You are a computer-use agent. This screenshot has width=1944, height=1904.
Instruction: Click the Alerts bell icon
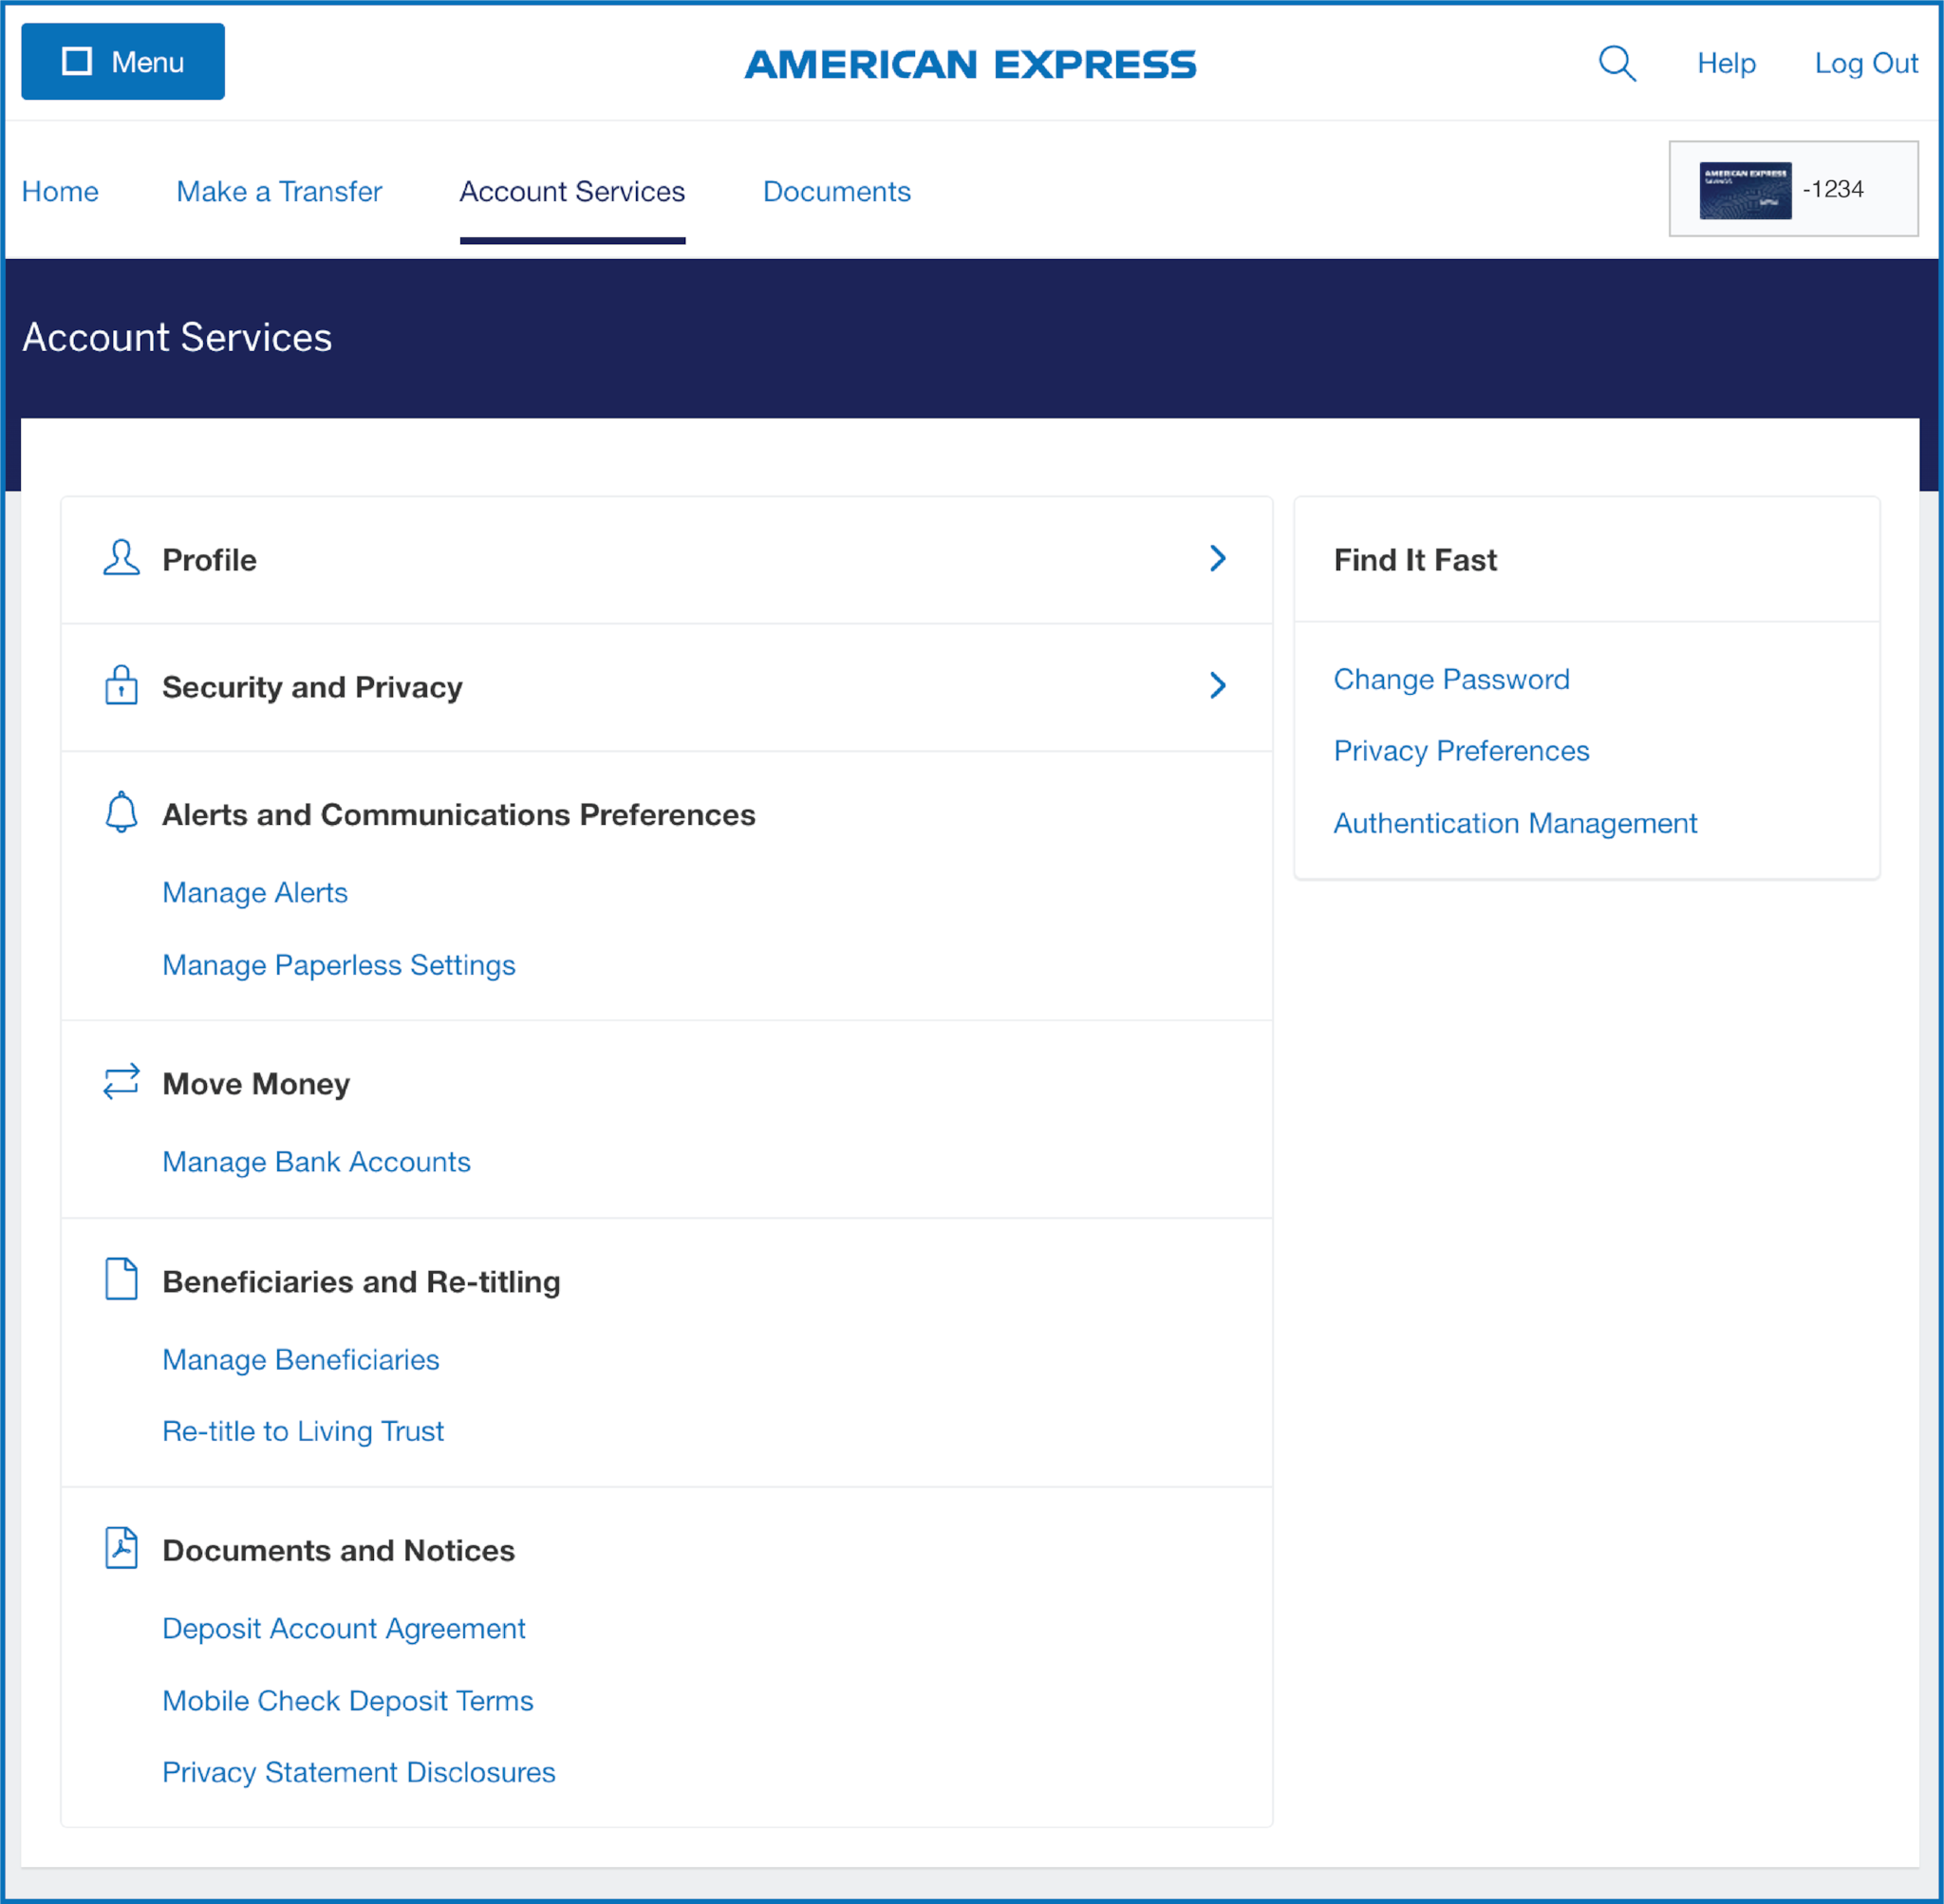click(x=121, y=812)
